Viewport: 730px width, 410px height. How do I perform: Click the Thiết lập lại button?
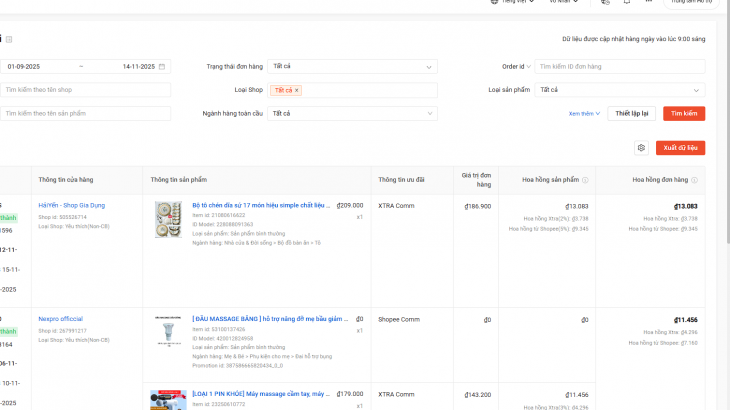point(632,114)
